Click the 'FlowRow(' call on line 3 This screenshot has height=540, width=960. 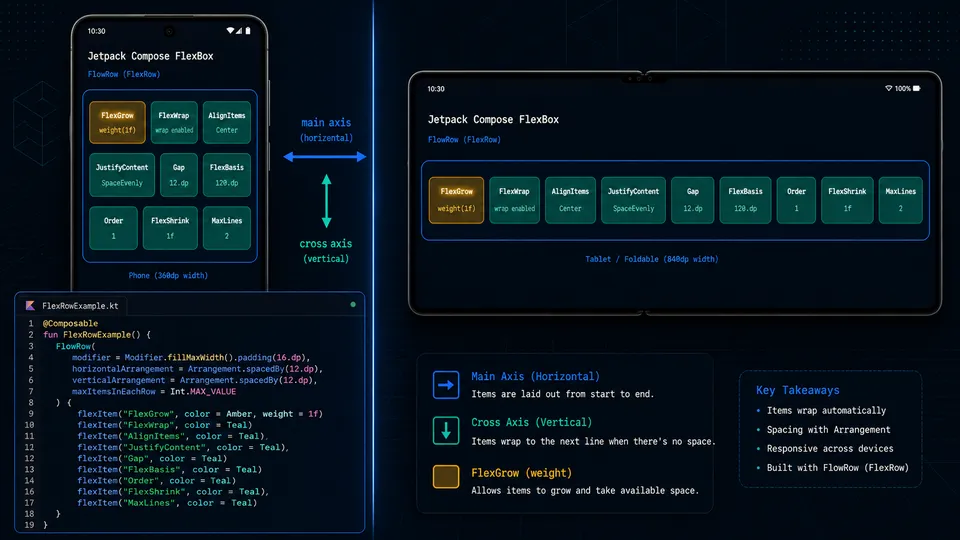point(75,347)
